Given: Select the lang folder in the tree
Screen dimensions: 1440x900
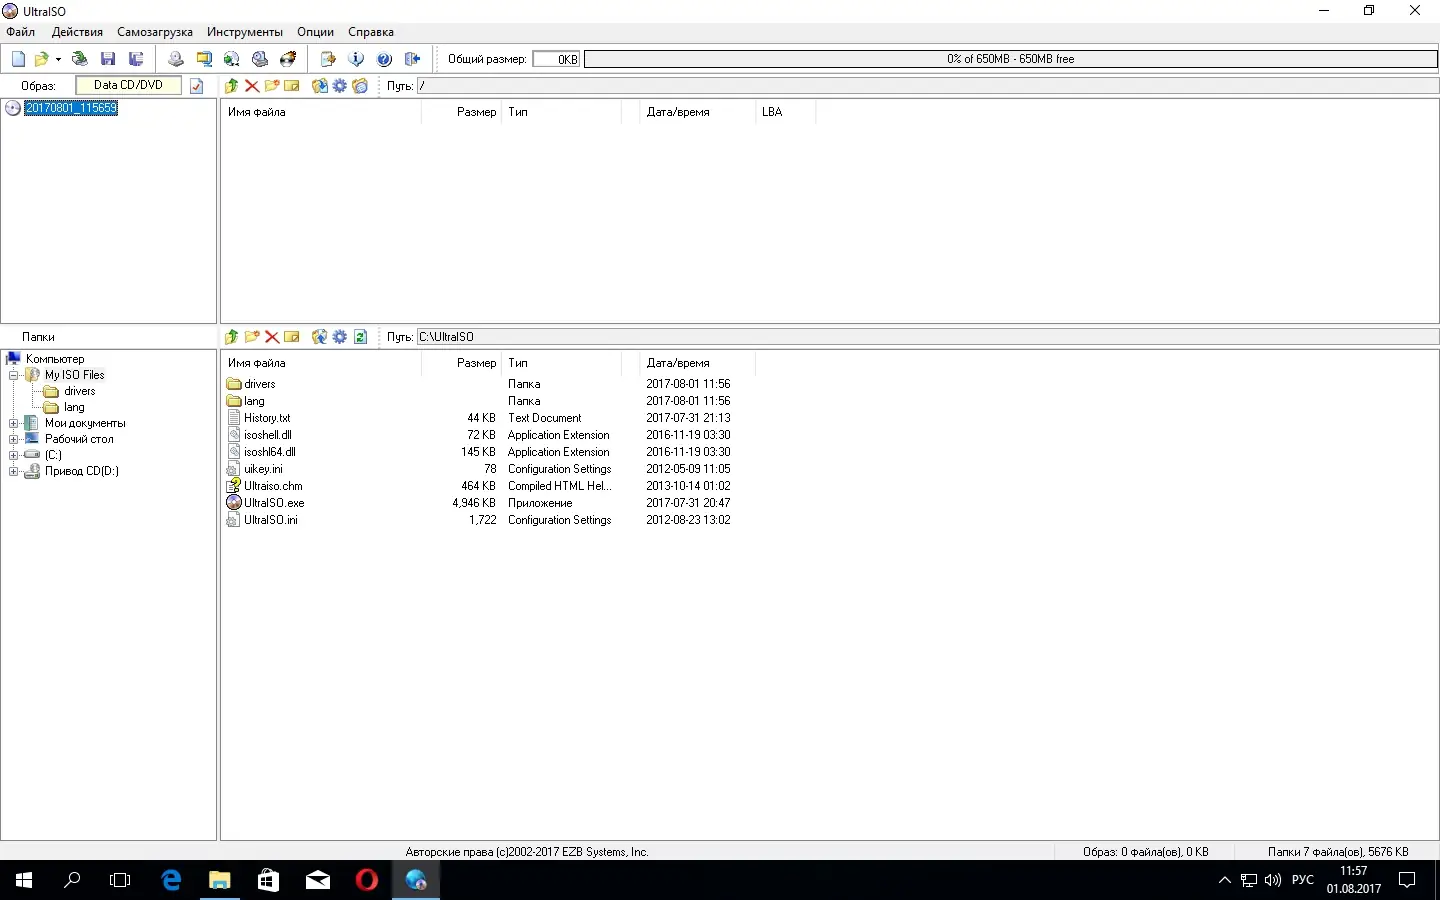Looking at the screenshot, I should (75, 407).
